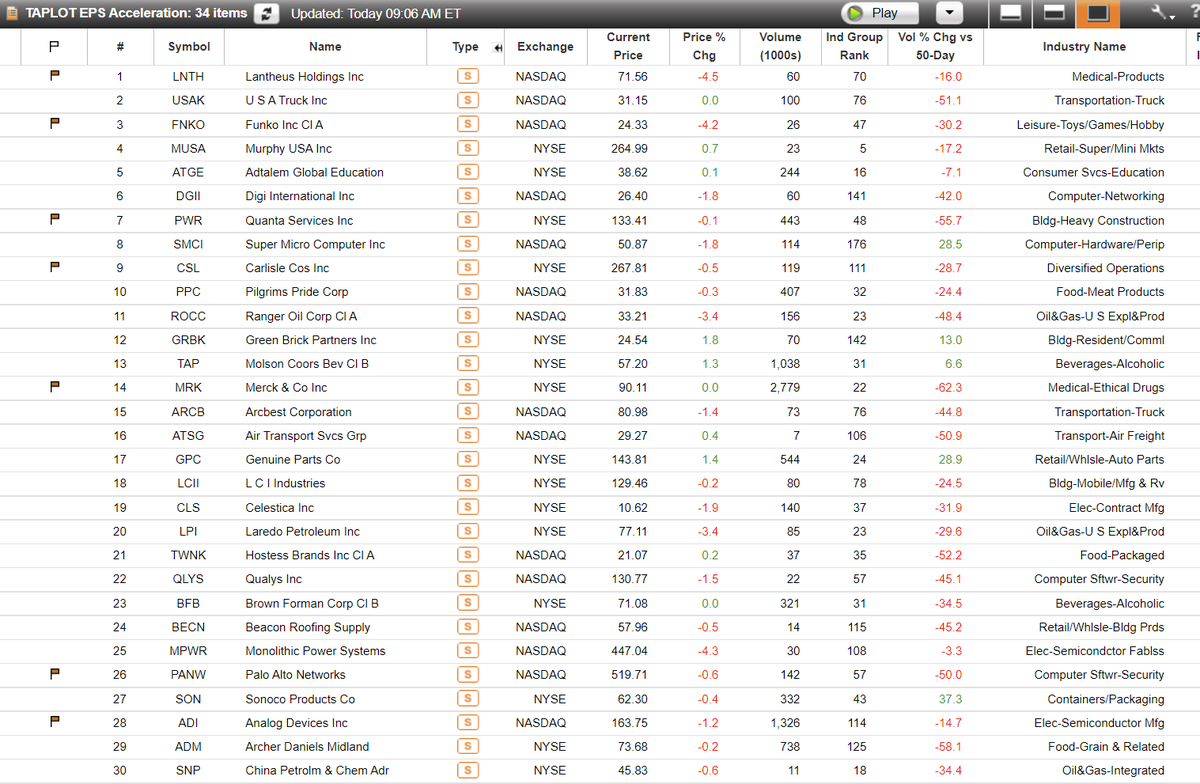Sort by the flag column header
This screenshot has width=1200, height=784.
pos(56,47)
